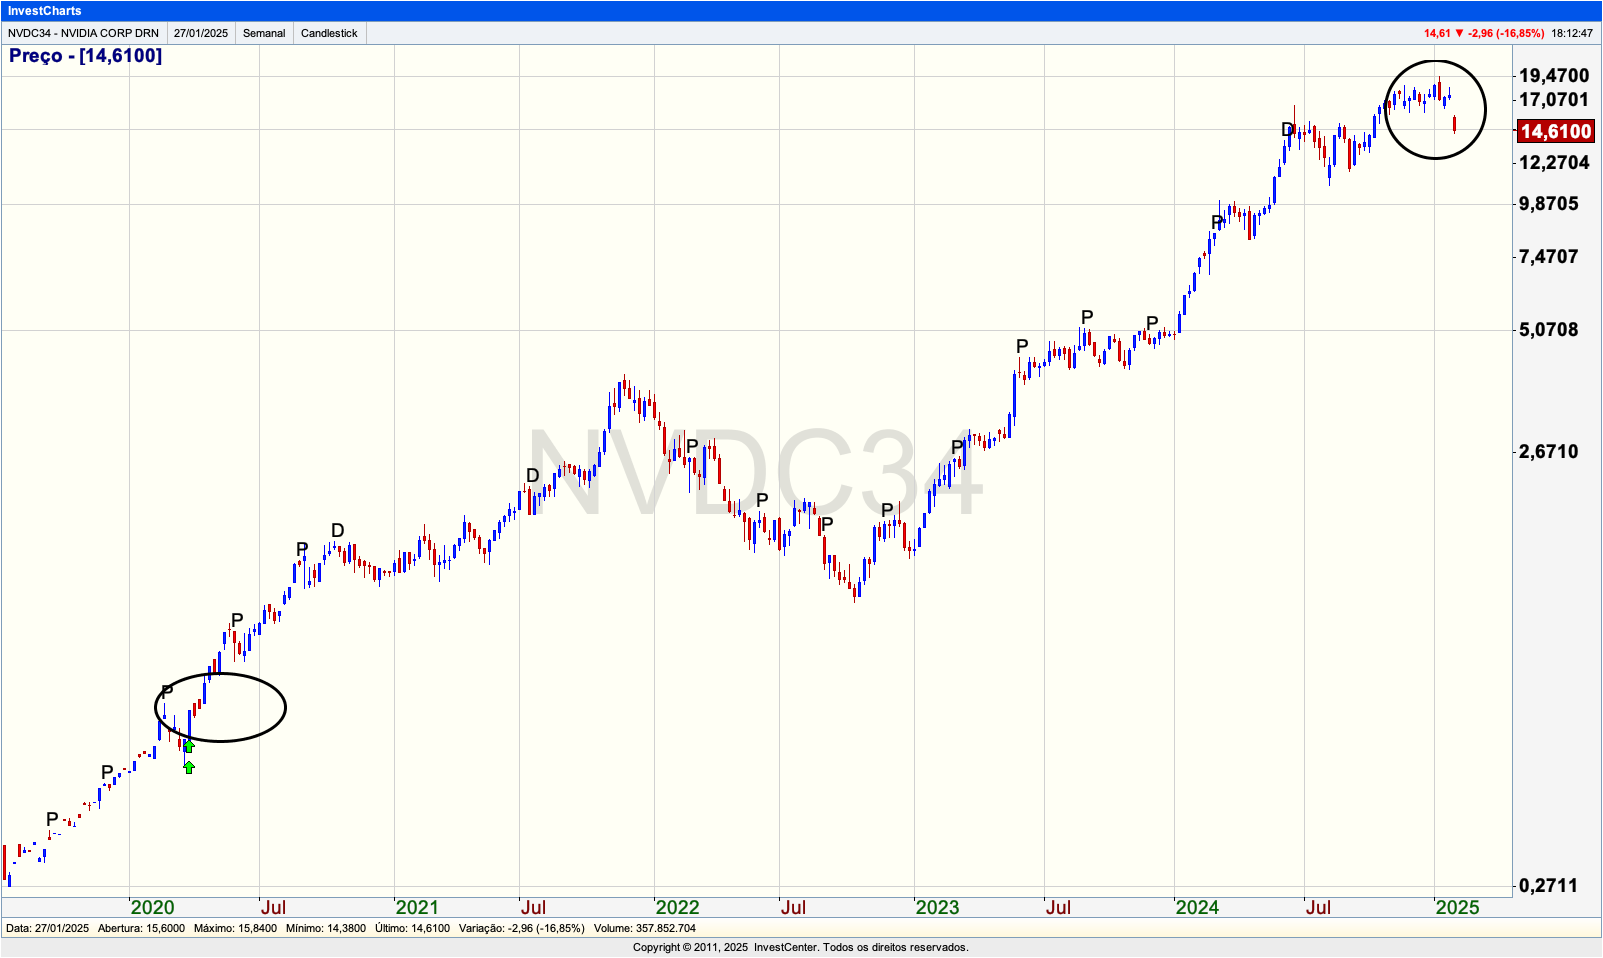
Task: Click the Data: 27/01/2025 status bar entry
Action: pos(47,928)
